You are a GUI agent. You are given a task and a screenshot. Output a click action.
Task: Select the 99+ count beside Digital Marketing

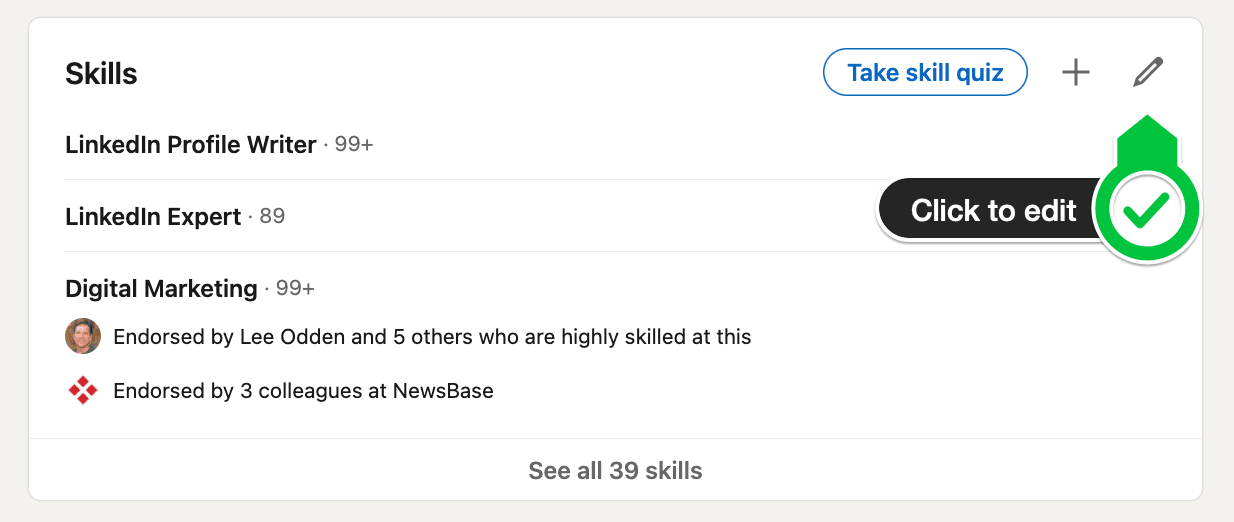295,289
